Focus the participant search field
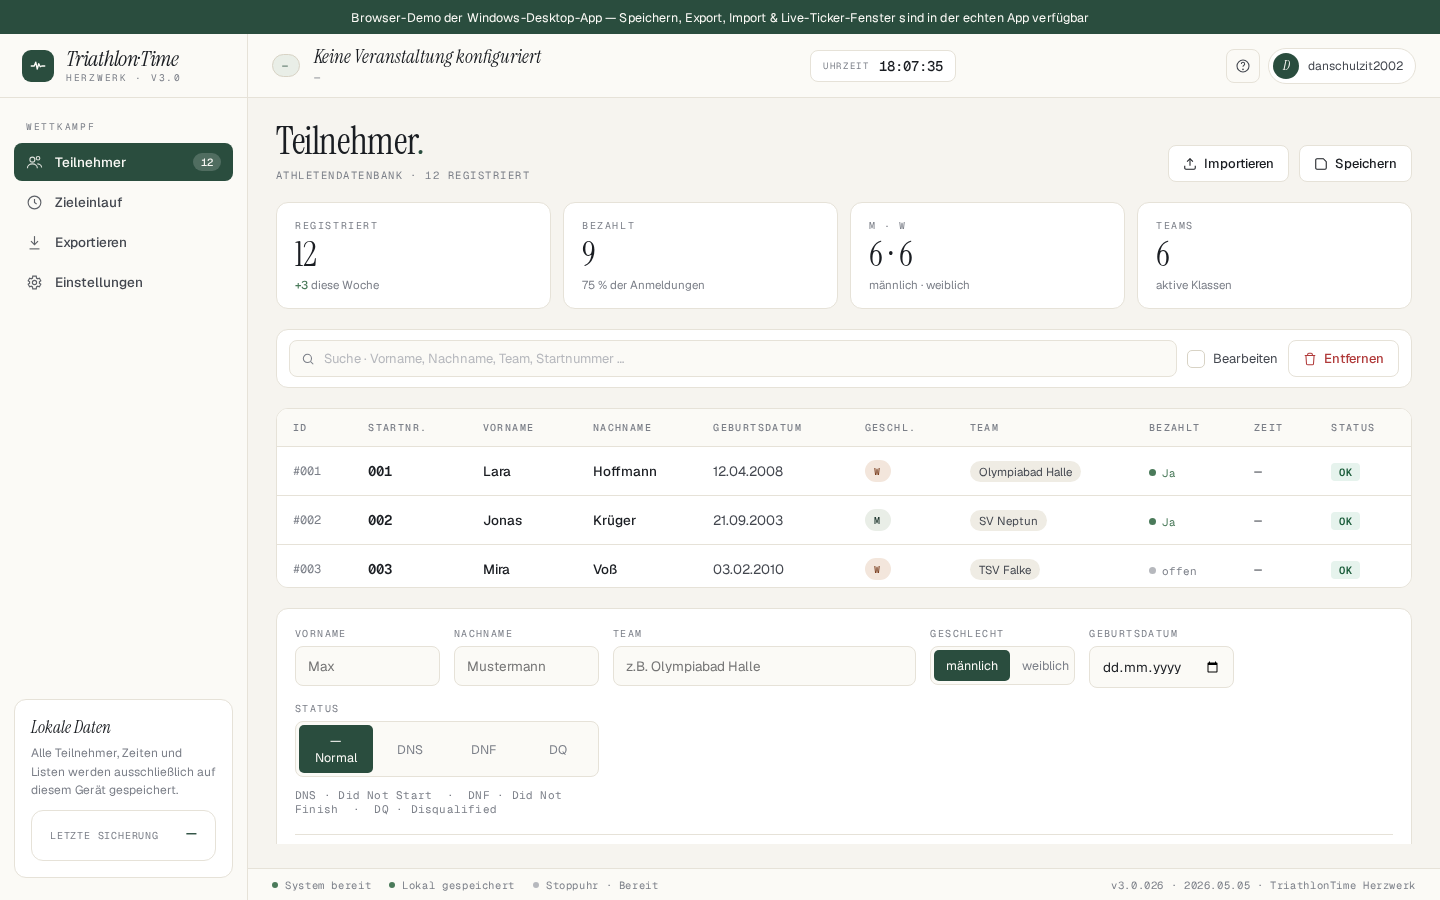This screenshot has width=1440, height=900. 733,359
